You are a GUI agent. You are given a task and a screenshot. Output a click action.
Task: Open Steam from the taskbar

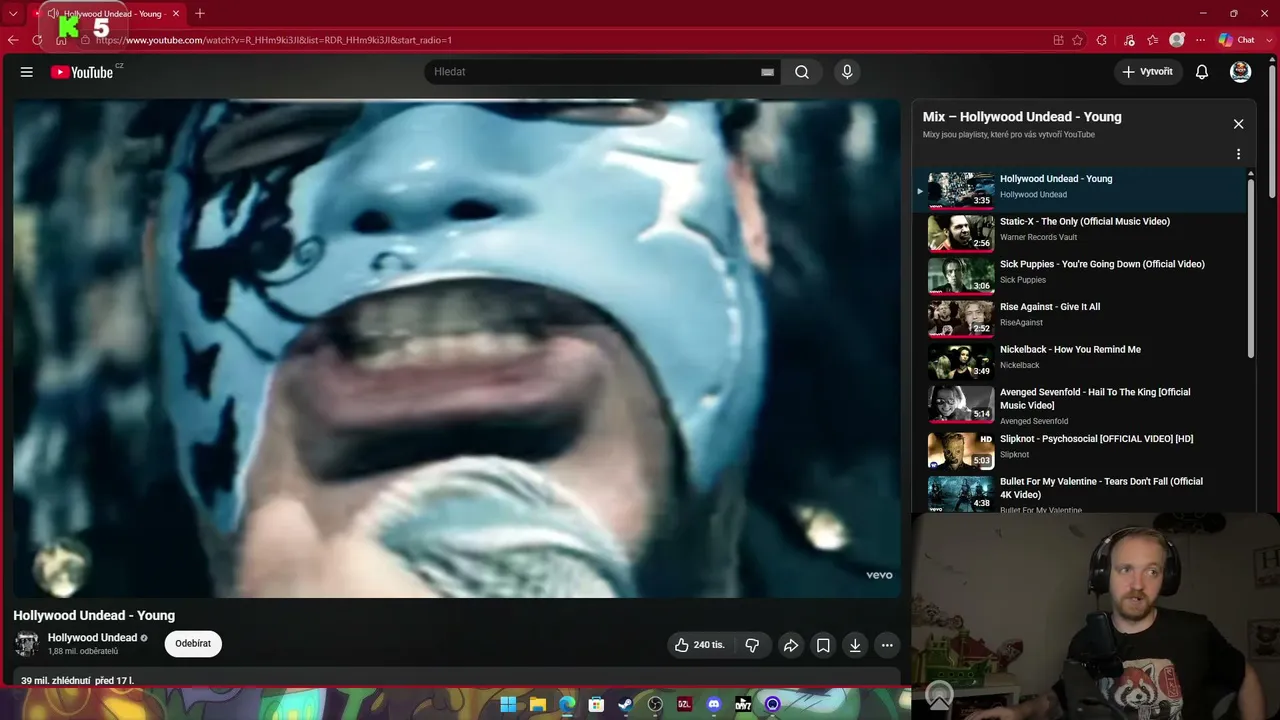coord(625,705)
